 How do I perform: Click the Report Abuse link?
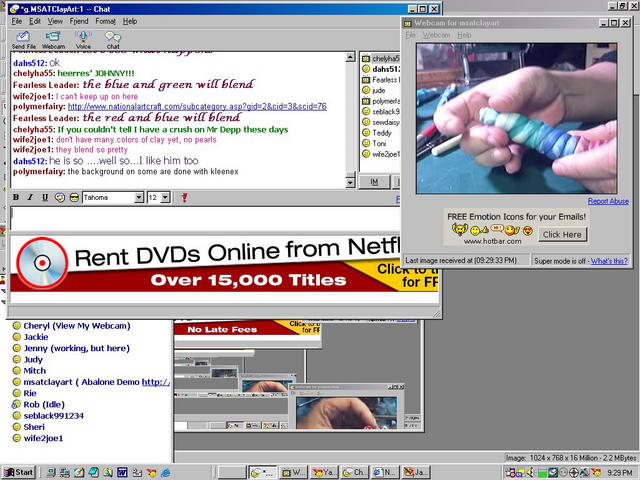coord(608,201)
